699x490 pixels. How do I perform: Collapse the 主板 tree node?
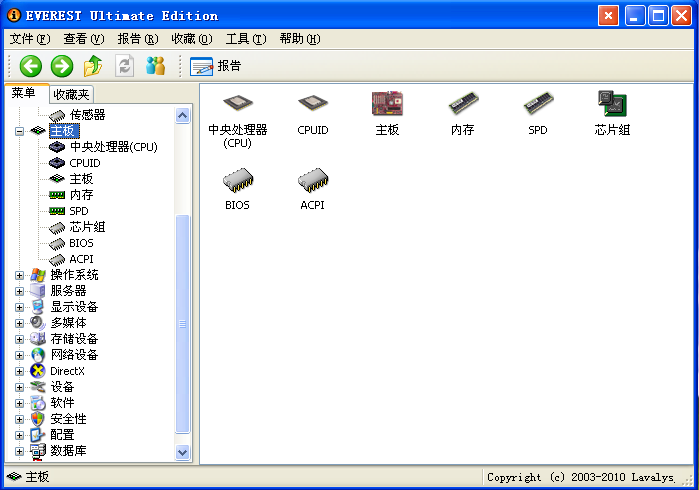(19, 131)
